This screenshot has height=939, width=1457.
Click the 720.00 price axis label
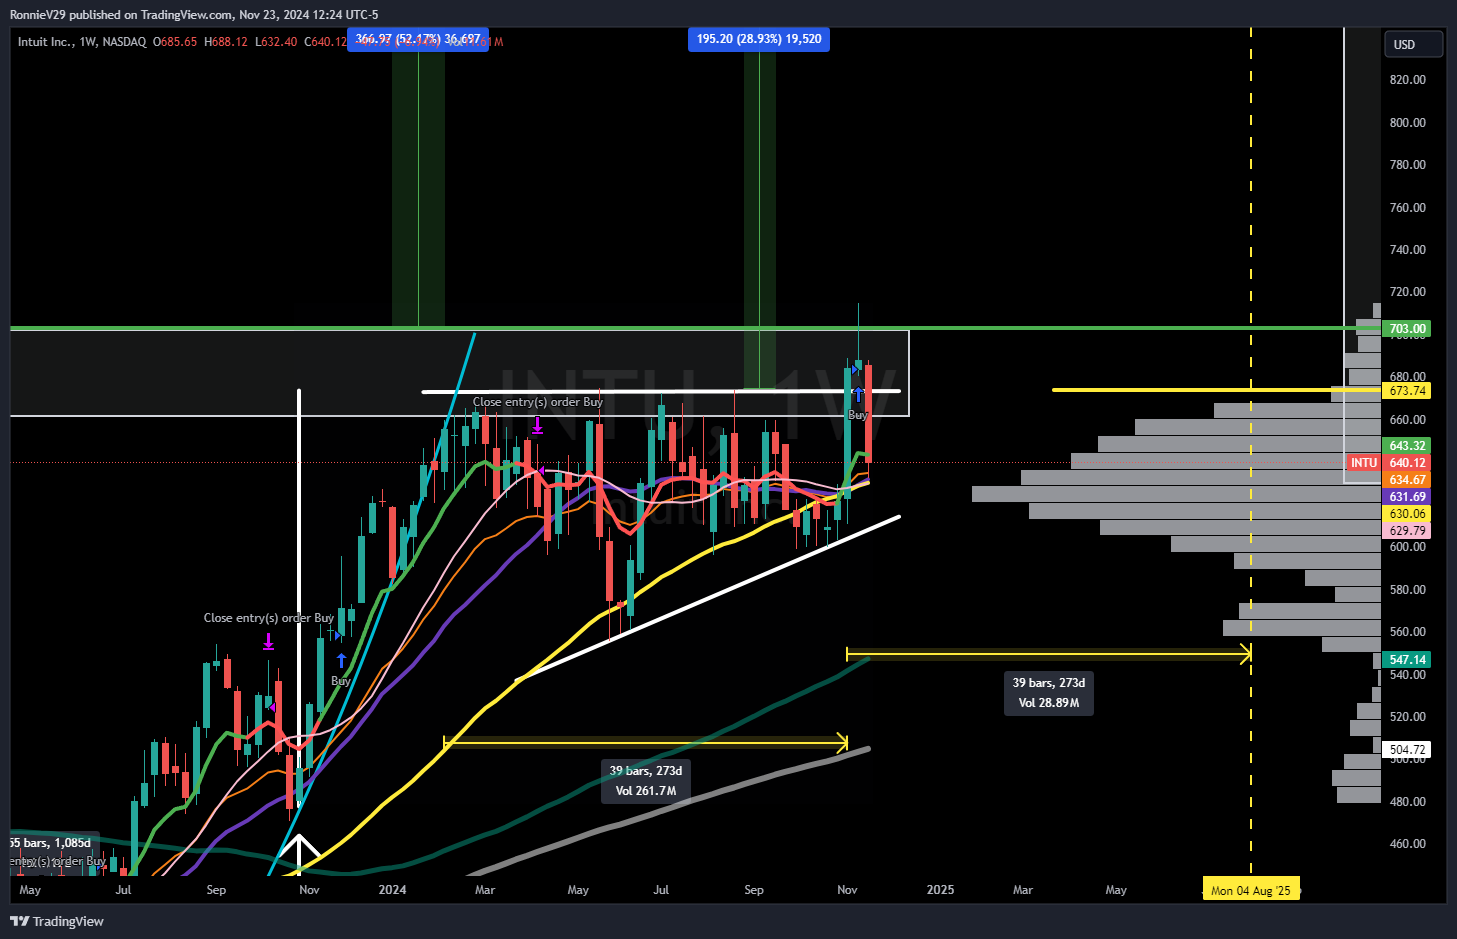1407,292
